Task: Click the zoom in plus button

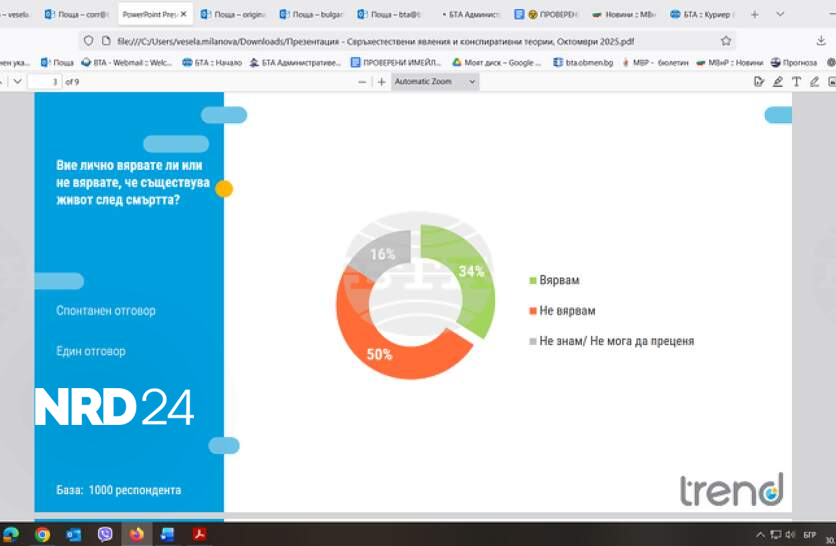Action: point(381,82)
